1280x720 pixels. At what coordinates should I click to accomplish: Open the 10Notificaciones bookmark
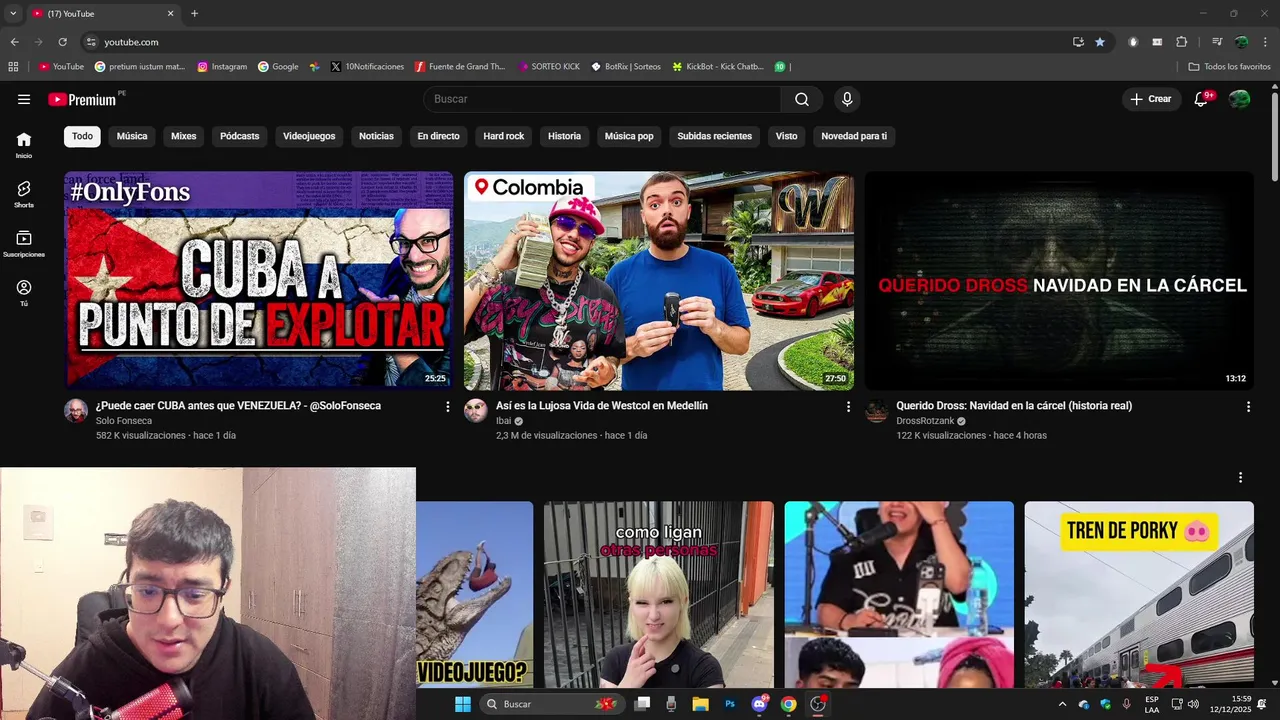click(x=367, y=67)
